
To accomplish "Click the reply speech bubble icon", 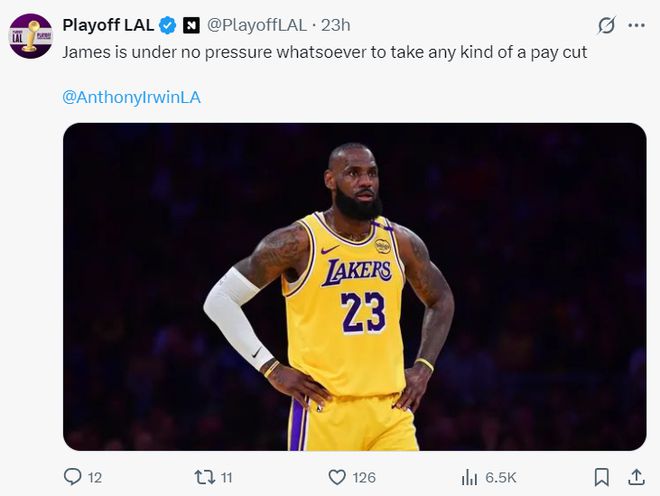I will pos(72,477).
